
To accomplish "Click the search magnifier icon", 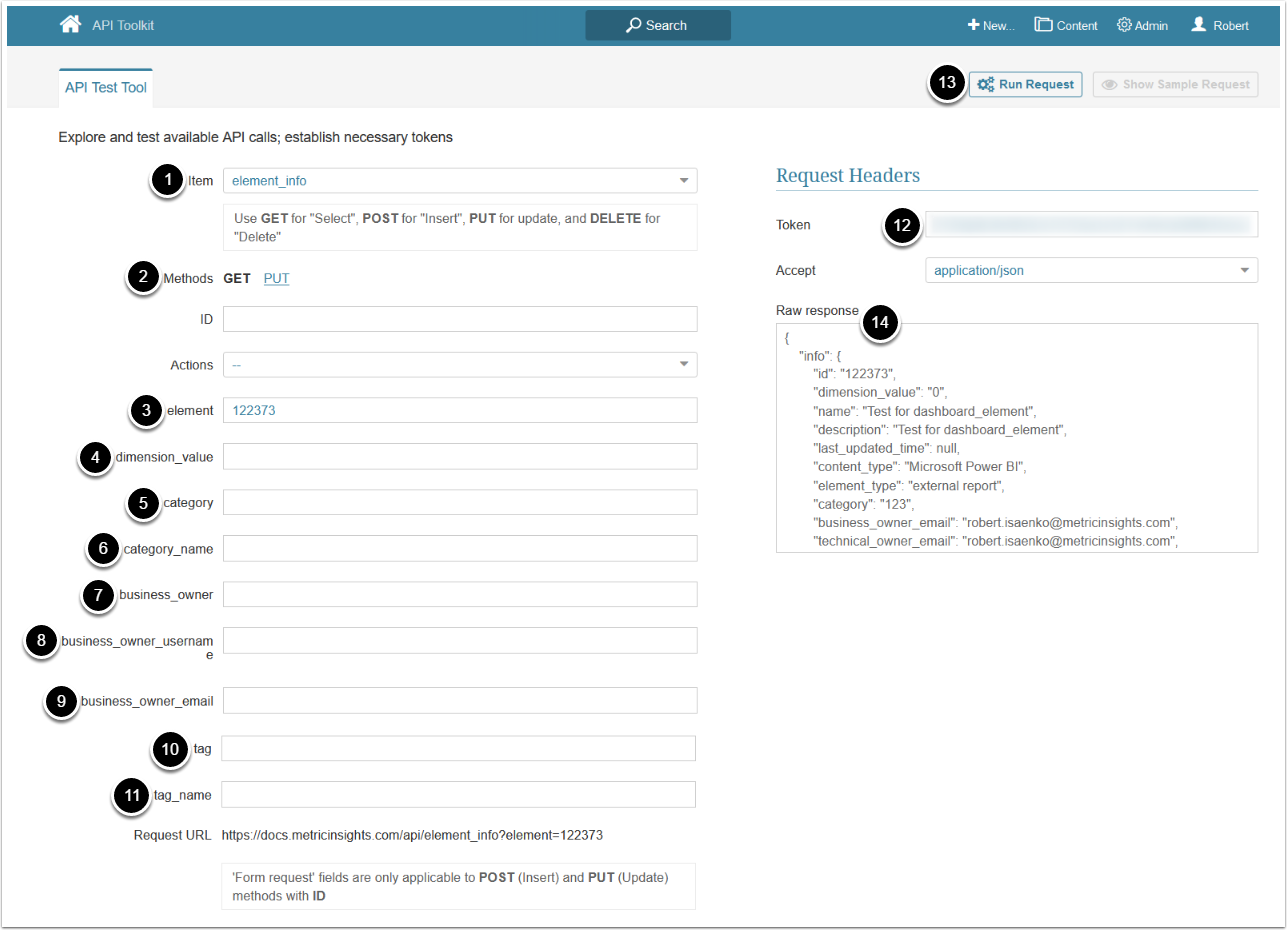I will click(x=633, y=25).
